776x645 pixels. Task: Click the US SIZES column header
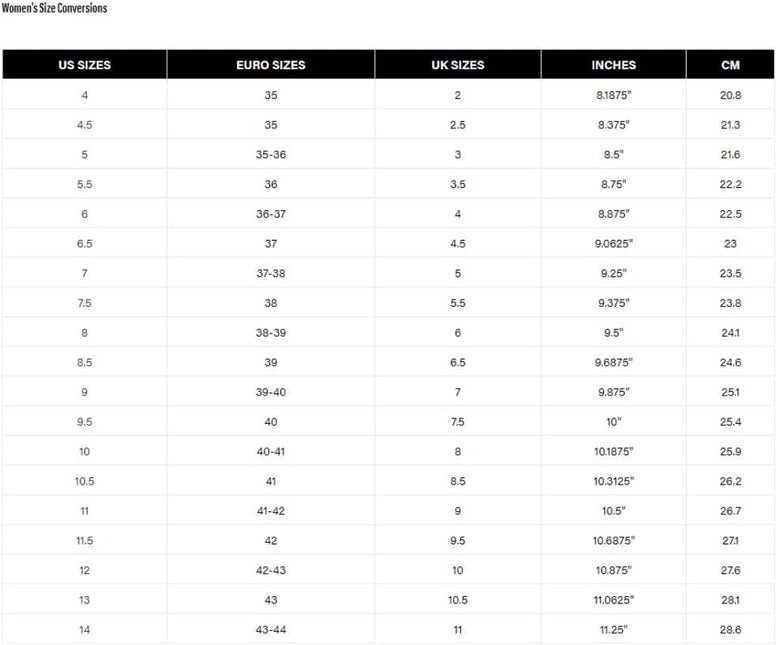(85, 64)
